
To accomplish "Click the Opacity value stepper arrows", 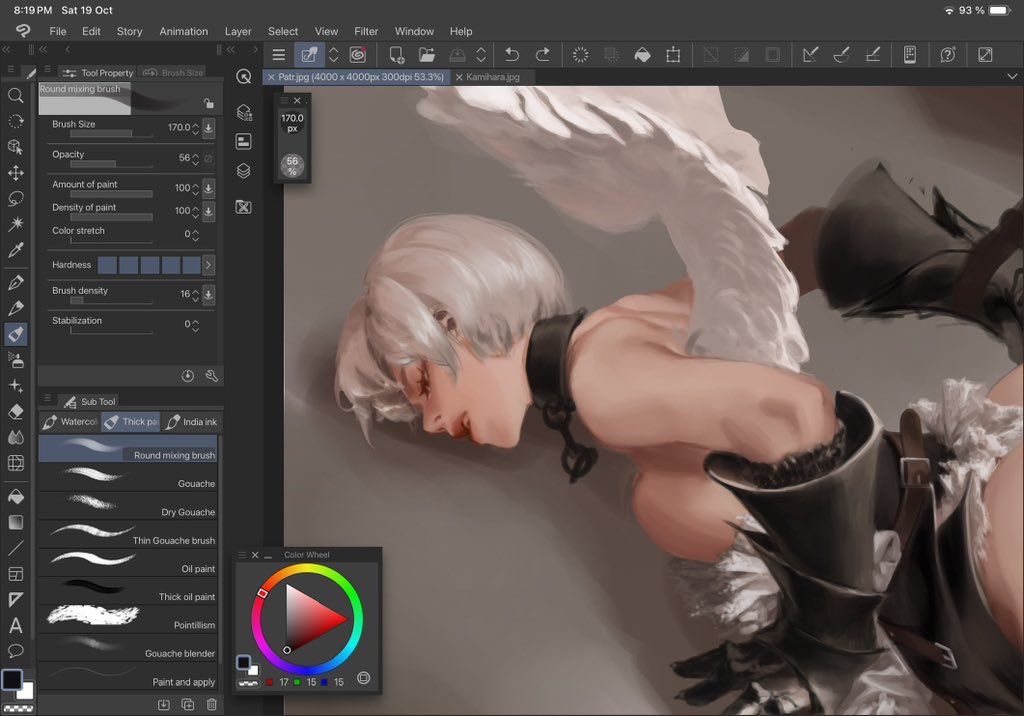I will (195, 158).
